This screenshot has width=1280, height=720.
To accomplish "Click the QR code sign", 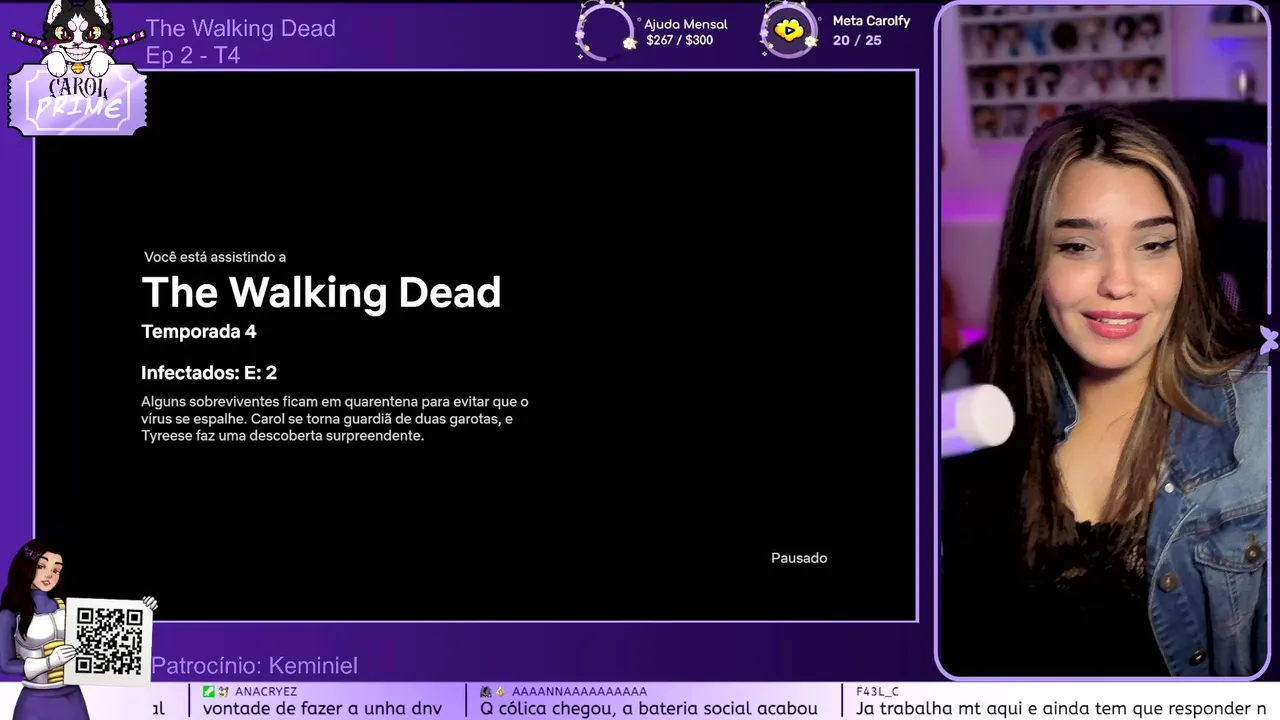I will tap(109, 640).
